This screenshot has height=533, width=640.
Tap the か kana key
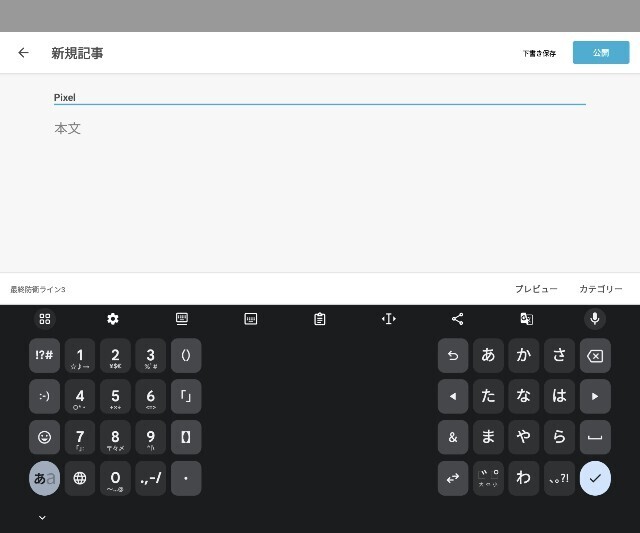[x=524, y=355]
